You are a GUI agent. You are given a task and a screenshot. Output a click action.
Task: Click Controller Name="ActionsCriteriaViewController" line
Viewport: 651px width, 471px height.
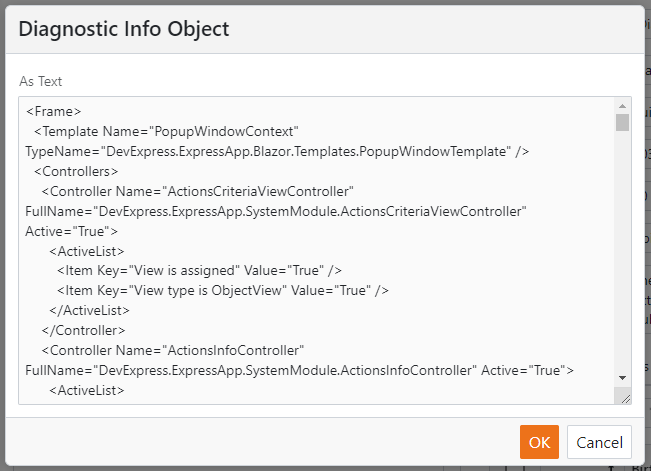[198, 191]
